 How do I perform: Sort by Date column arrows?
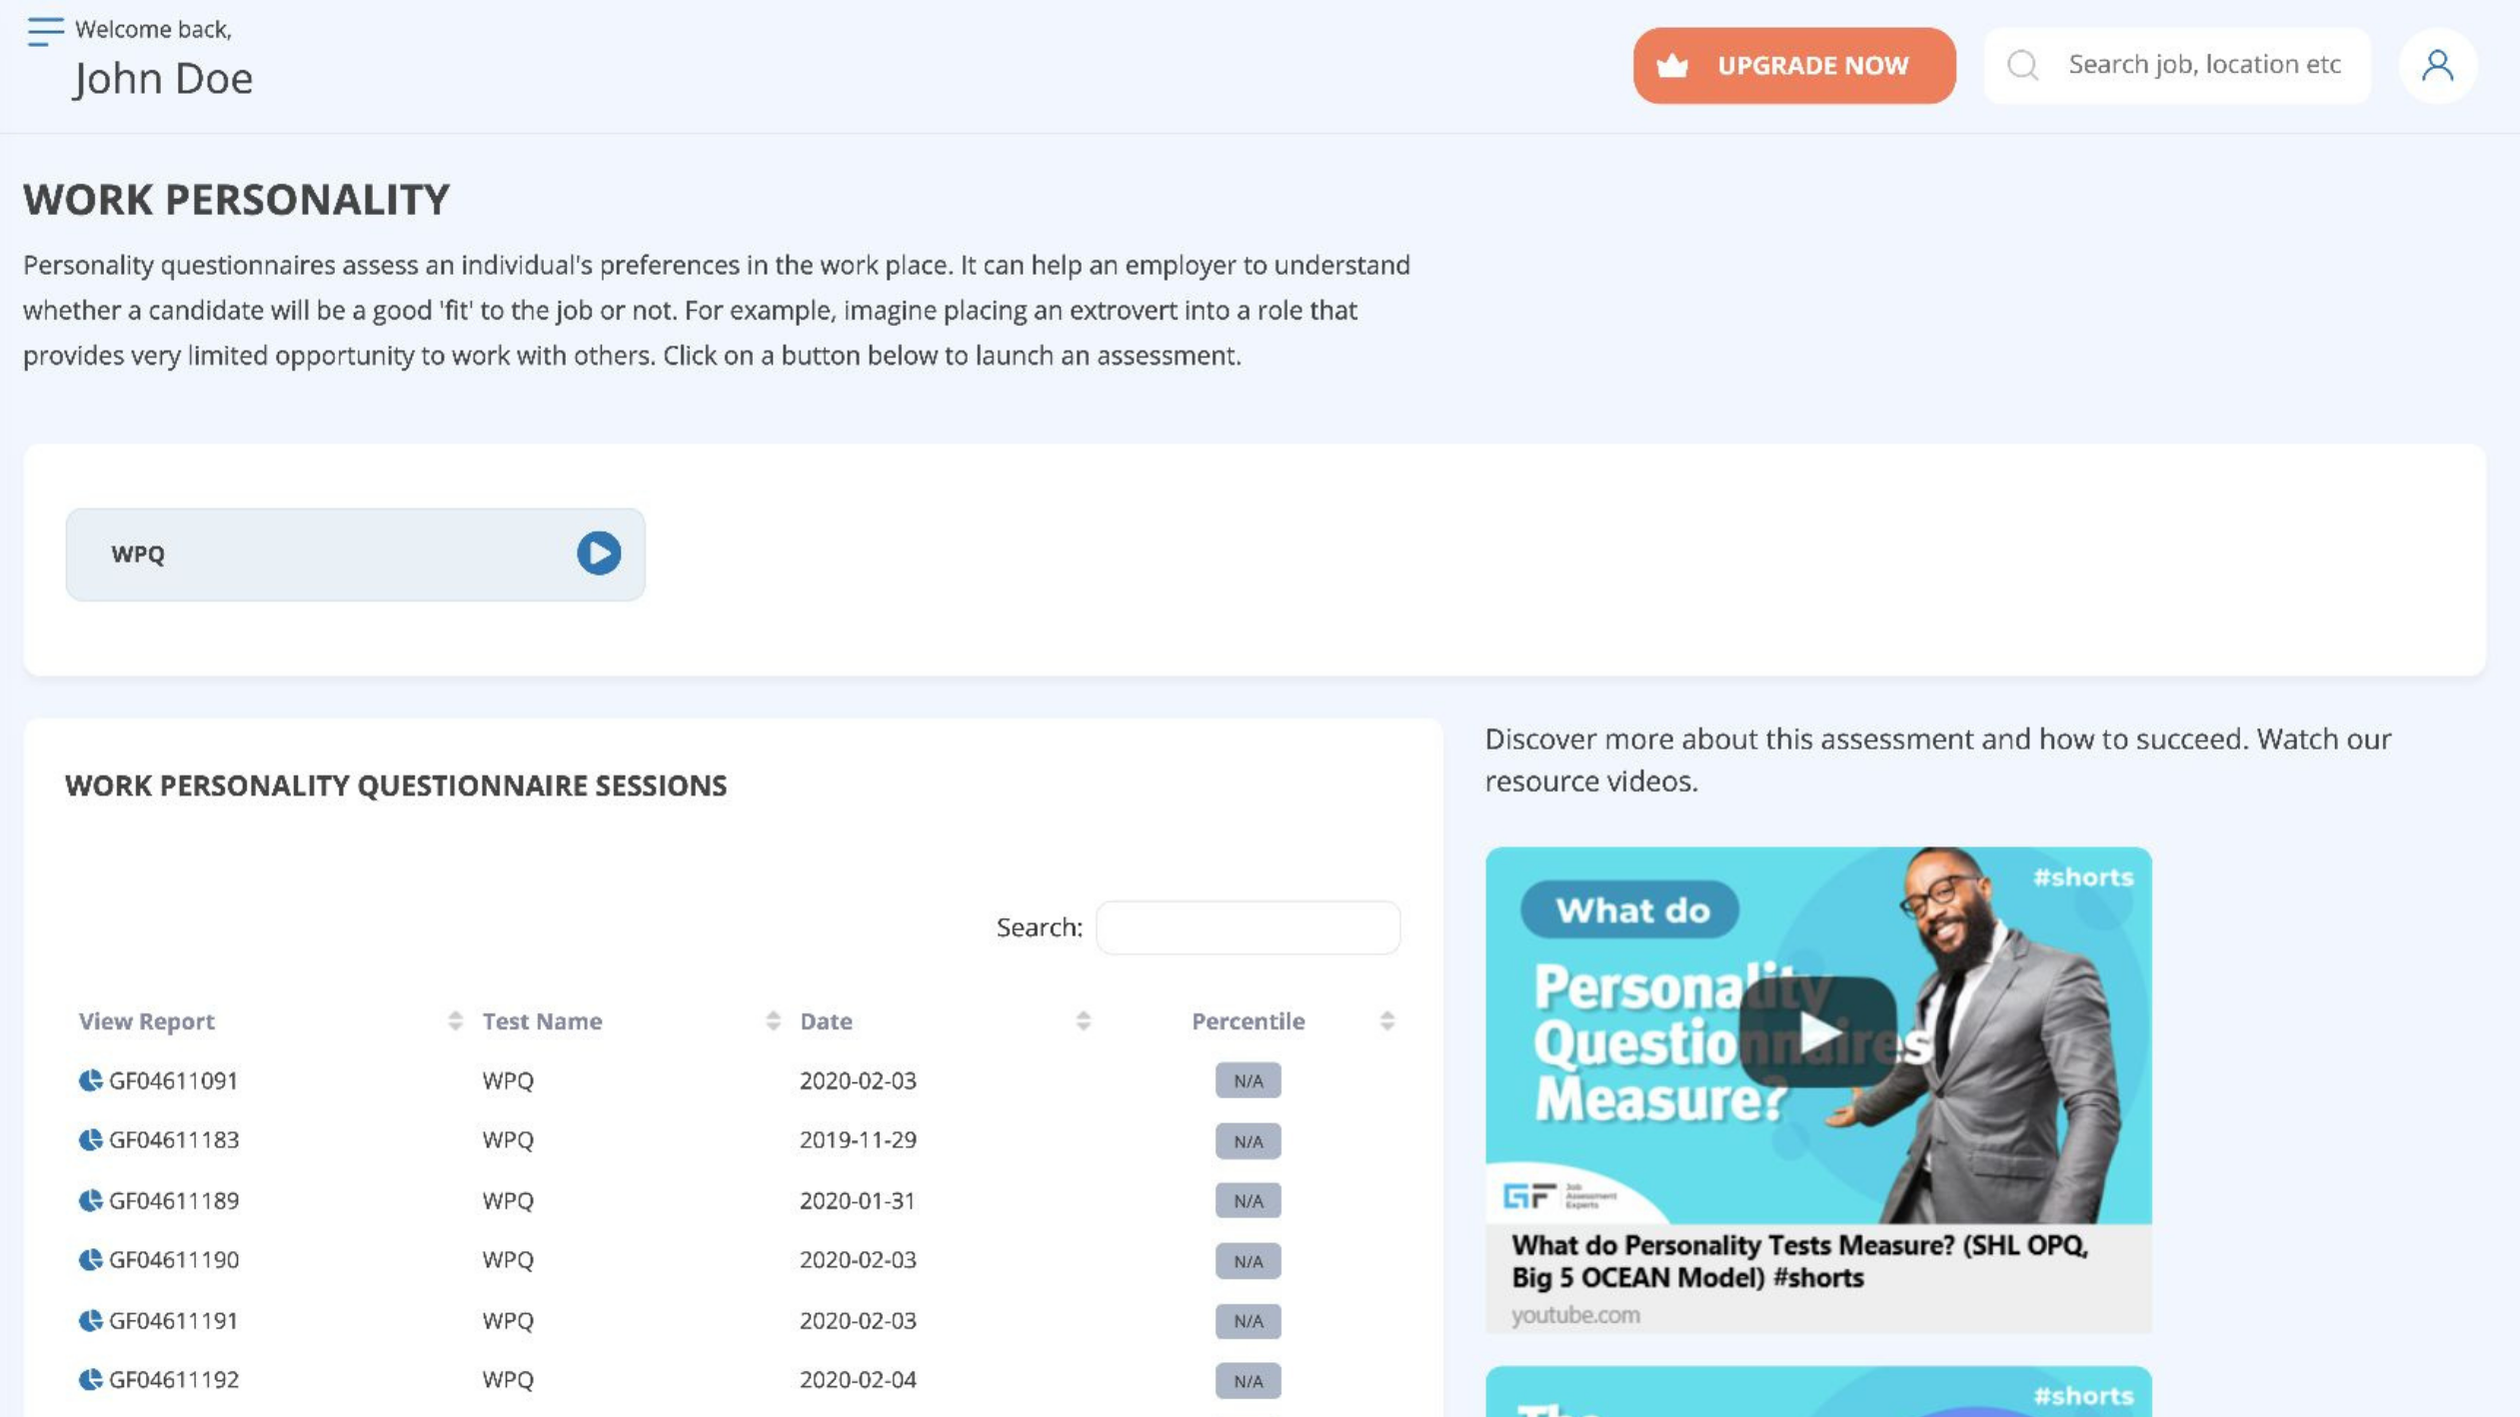[1083, 1021]
